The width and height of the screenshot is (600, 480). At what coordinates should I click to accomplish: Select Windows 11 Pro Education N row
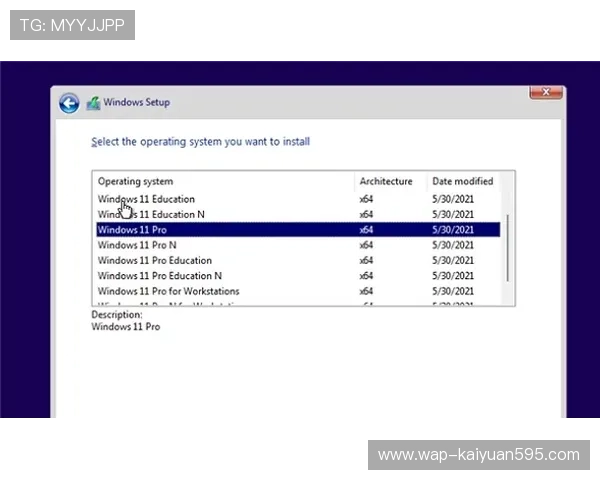(x=298, y=276)
